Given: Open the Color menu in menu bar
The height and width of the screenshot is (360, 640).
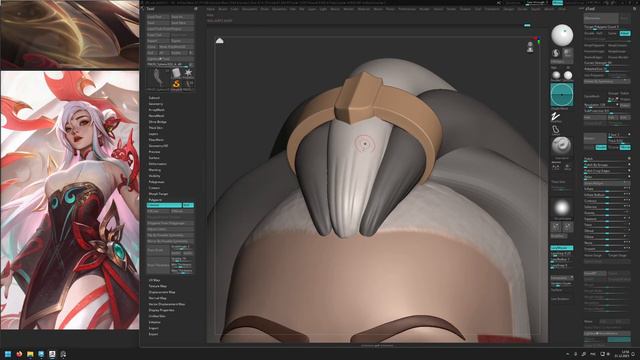Looking at the screenshot, I should point(235,9).
